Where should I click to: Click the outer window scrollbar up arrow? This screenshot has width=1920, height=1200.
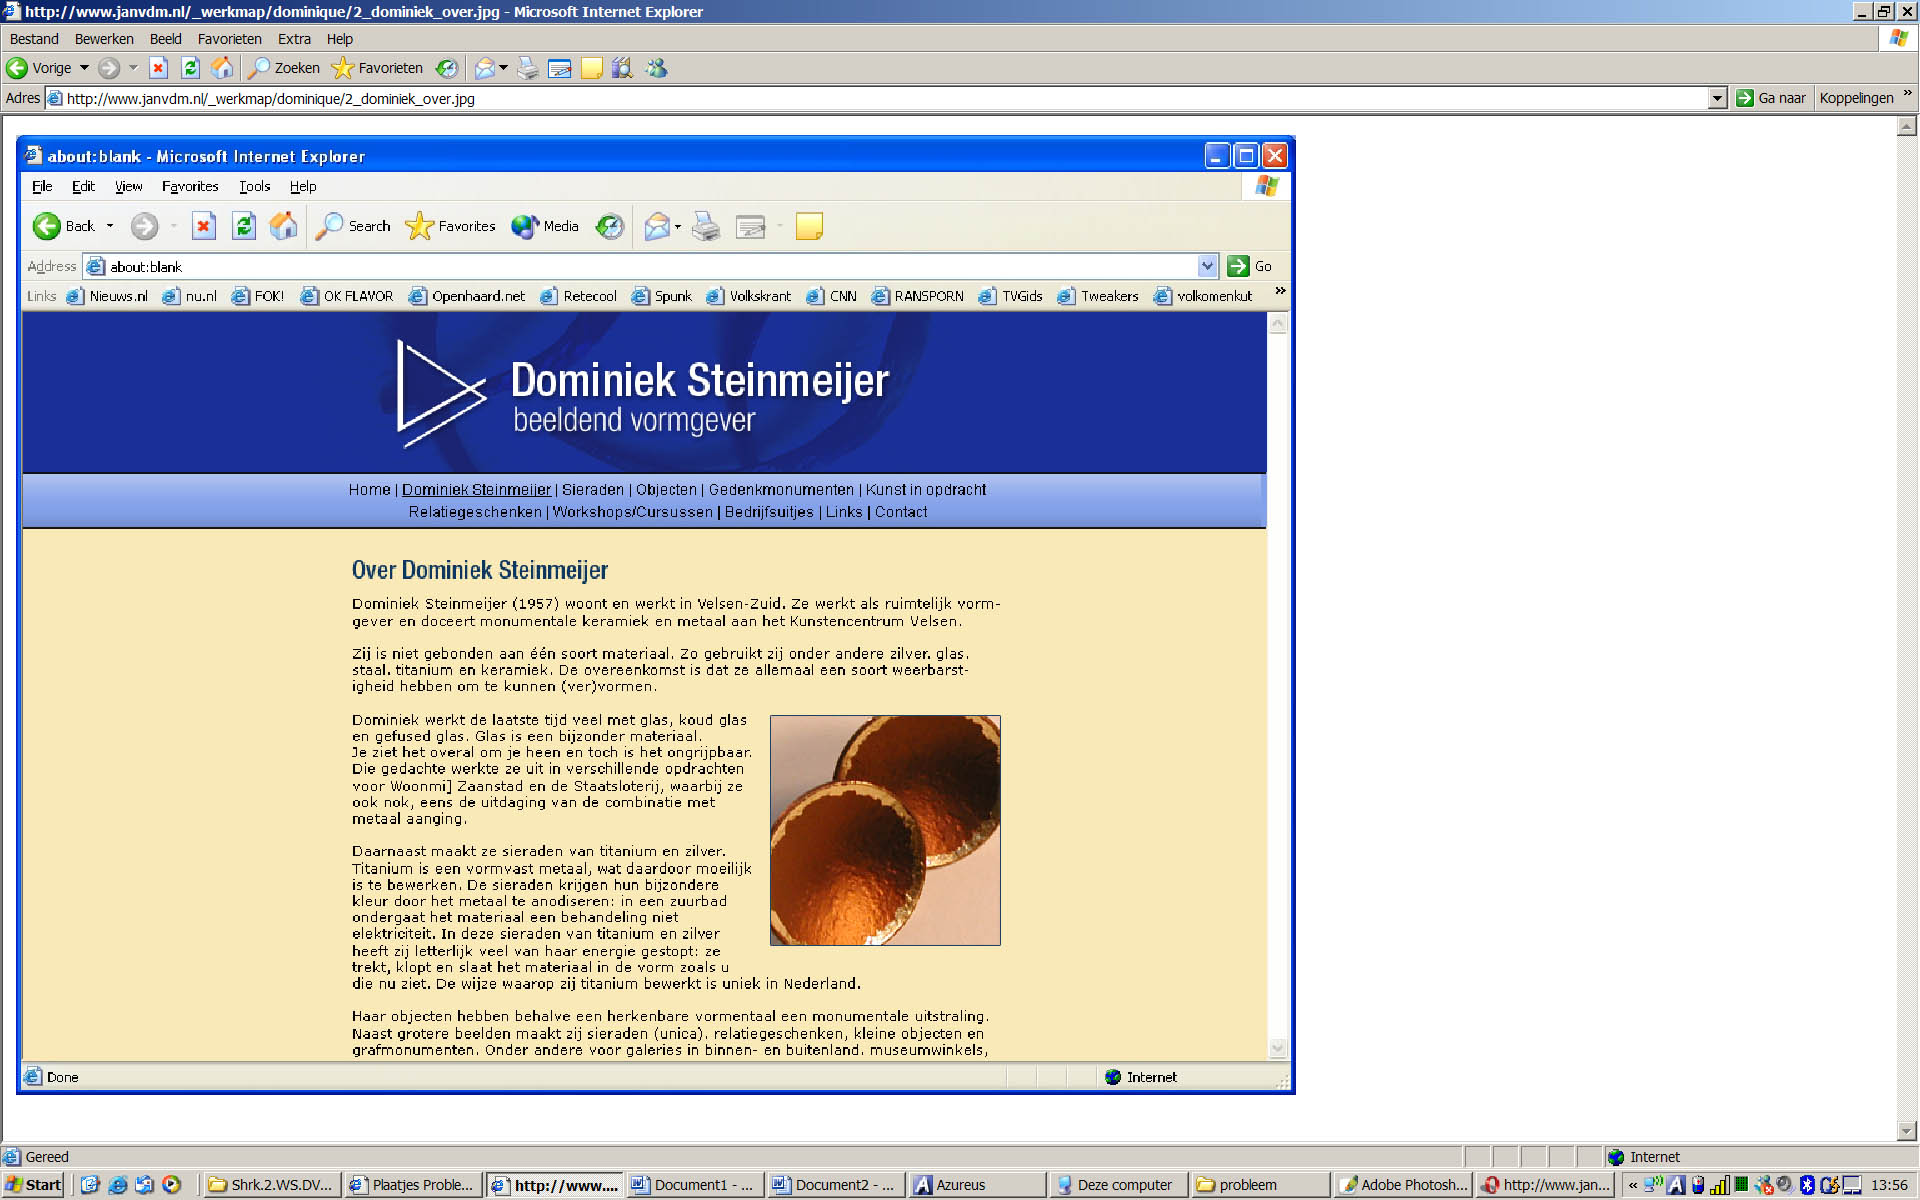pos(1907,126)
